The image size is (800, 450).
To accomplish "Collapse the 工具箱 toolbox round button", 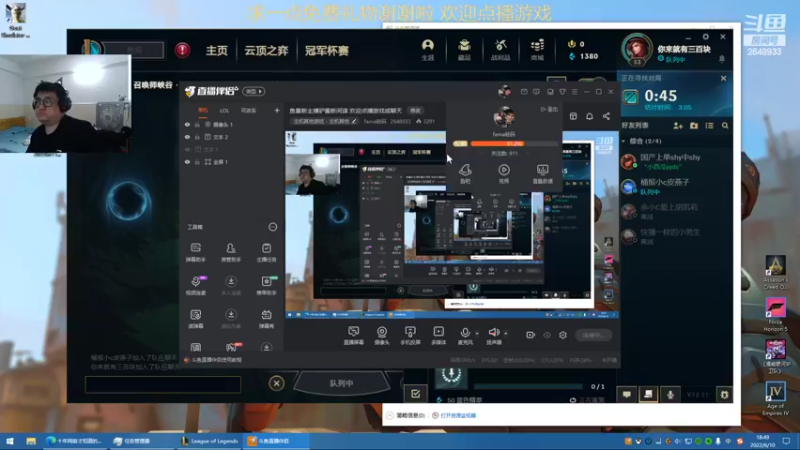I will pyautogui.click(x=273, y=227).
